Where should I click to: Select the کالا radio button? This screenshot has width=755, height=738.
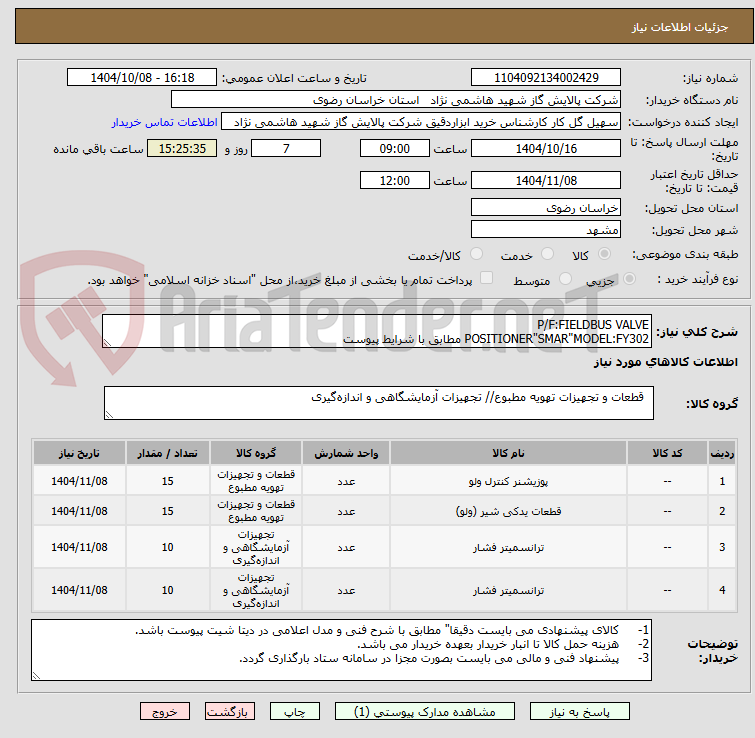tap(604, 254)
